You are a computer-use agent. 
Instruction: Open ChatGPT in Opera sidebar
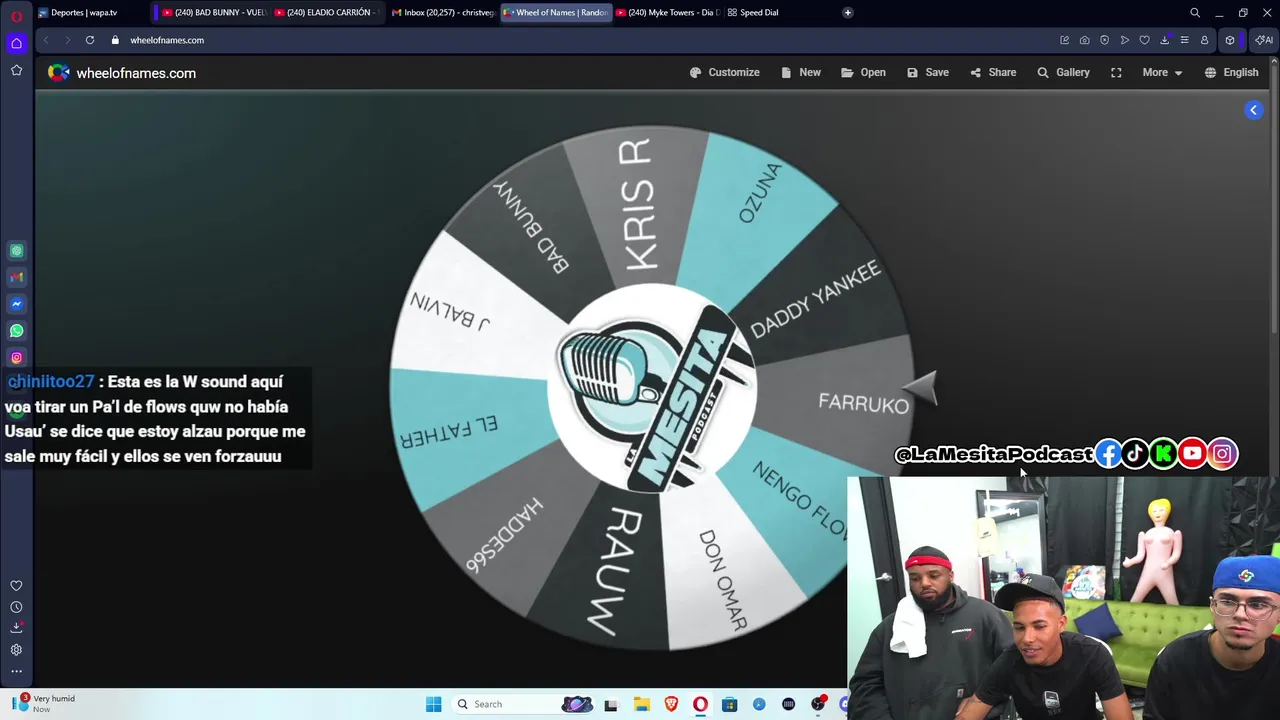[x=16, y=251]
